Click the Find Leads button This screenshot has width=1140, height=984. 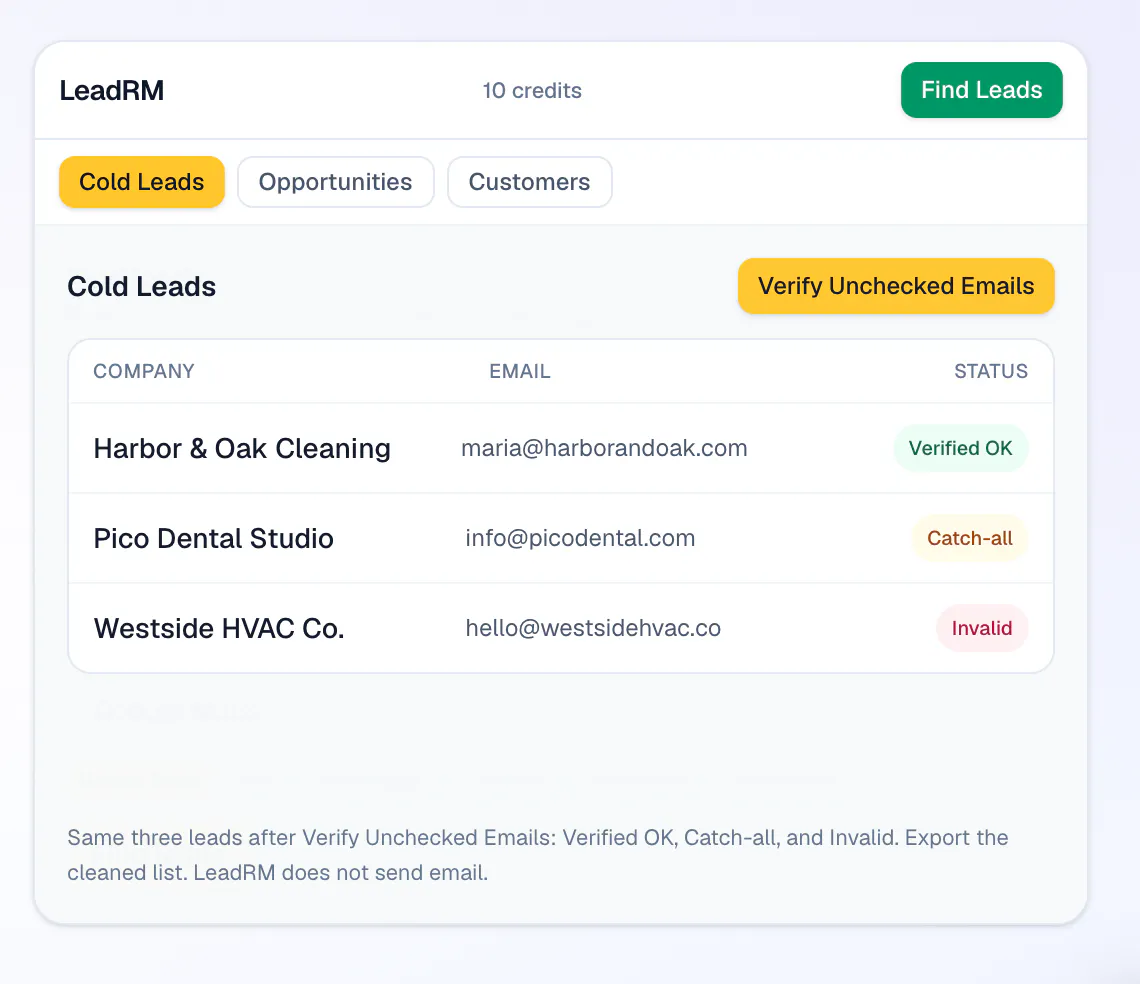pyautogui.click(x=982, y=90)
